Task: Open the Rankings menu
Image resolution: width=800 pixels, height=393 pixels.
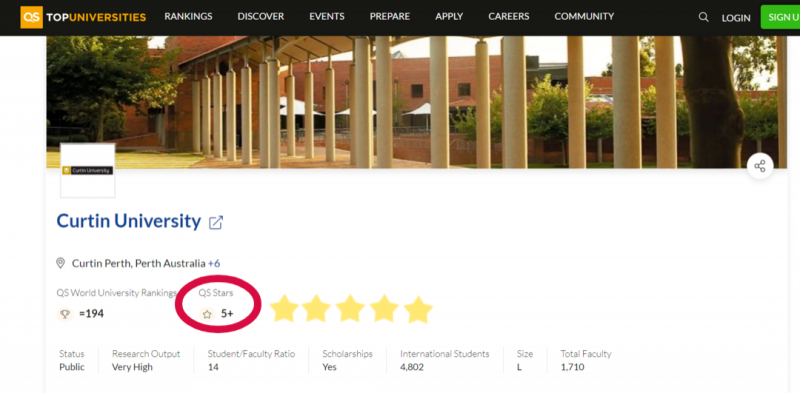Action: 188,16
